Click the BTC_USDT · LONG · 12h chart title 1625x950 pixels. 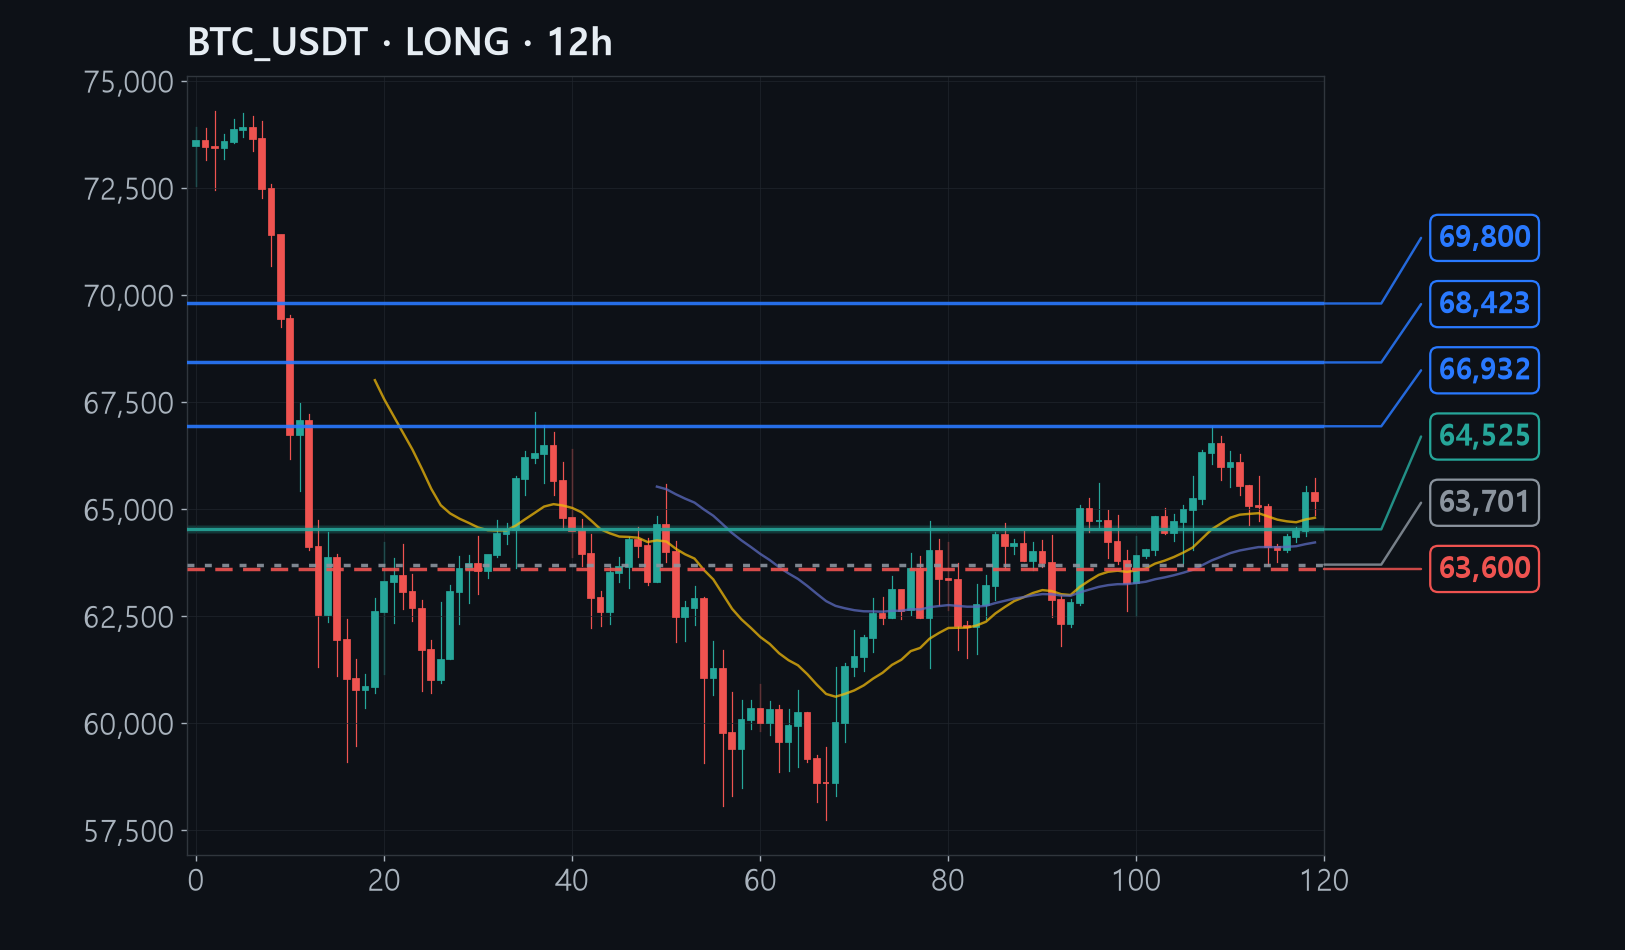[400, 43]
